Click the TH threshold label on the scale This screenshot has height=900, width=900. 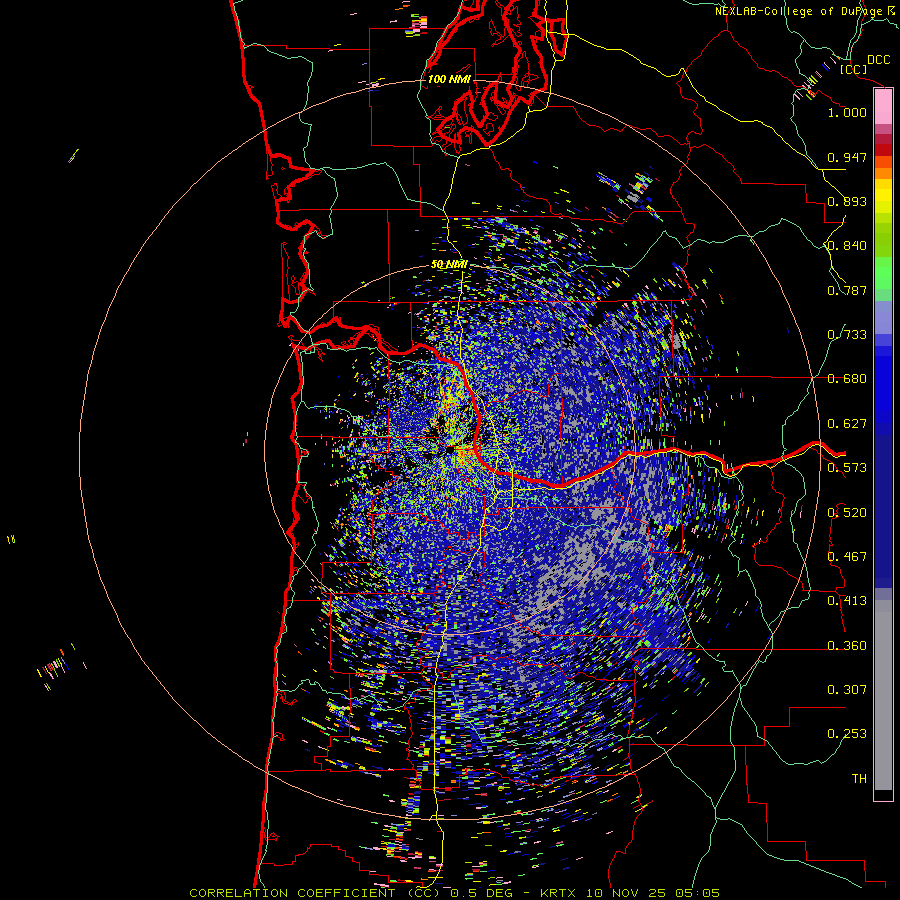click(859, 779)
